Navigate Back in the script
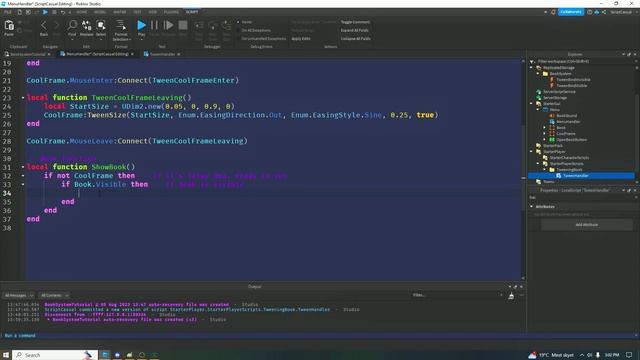The width and height of the screenshot is (640, 360). pos(44,28)
